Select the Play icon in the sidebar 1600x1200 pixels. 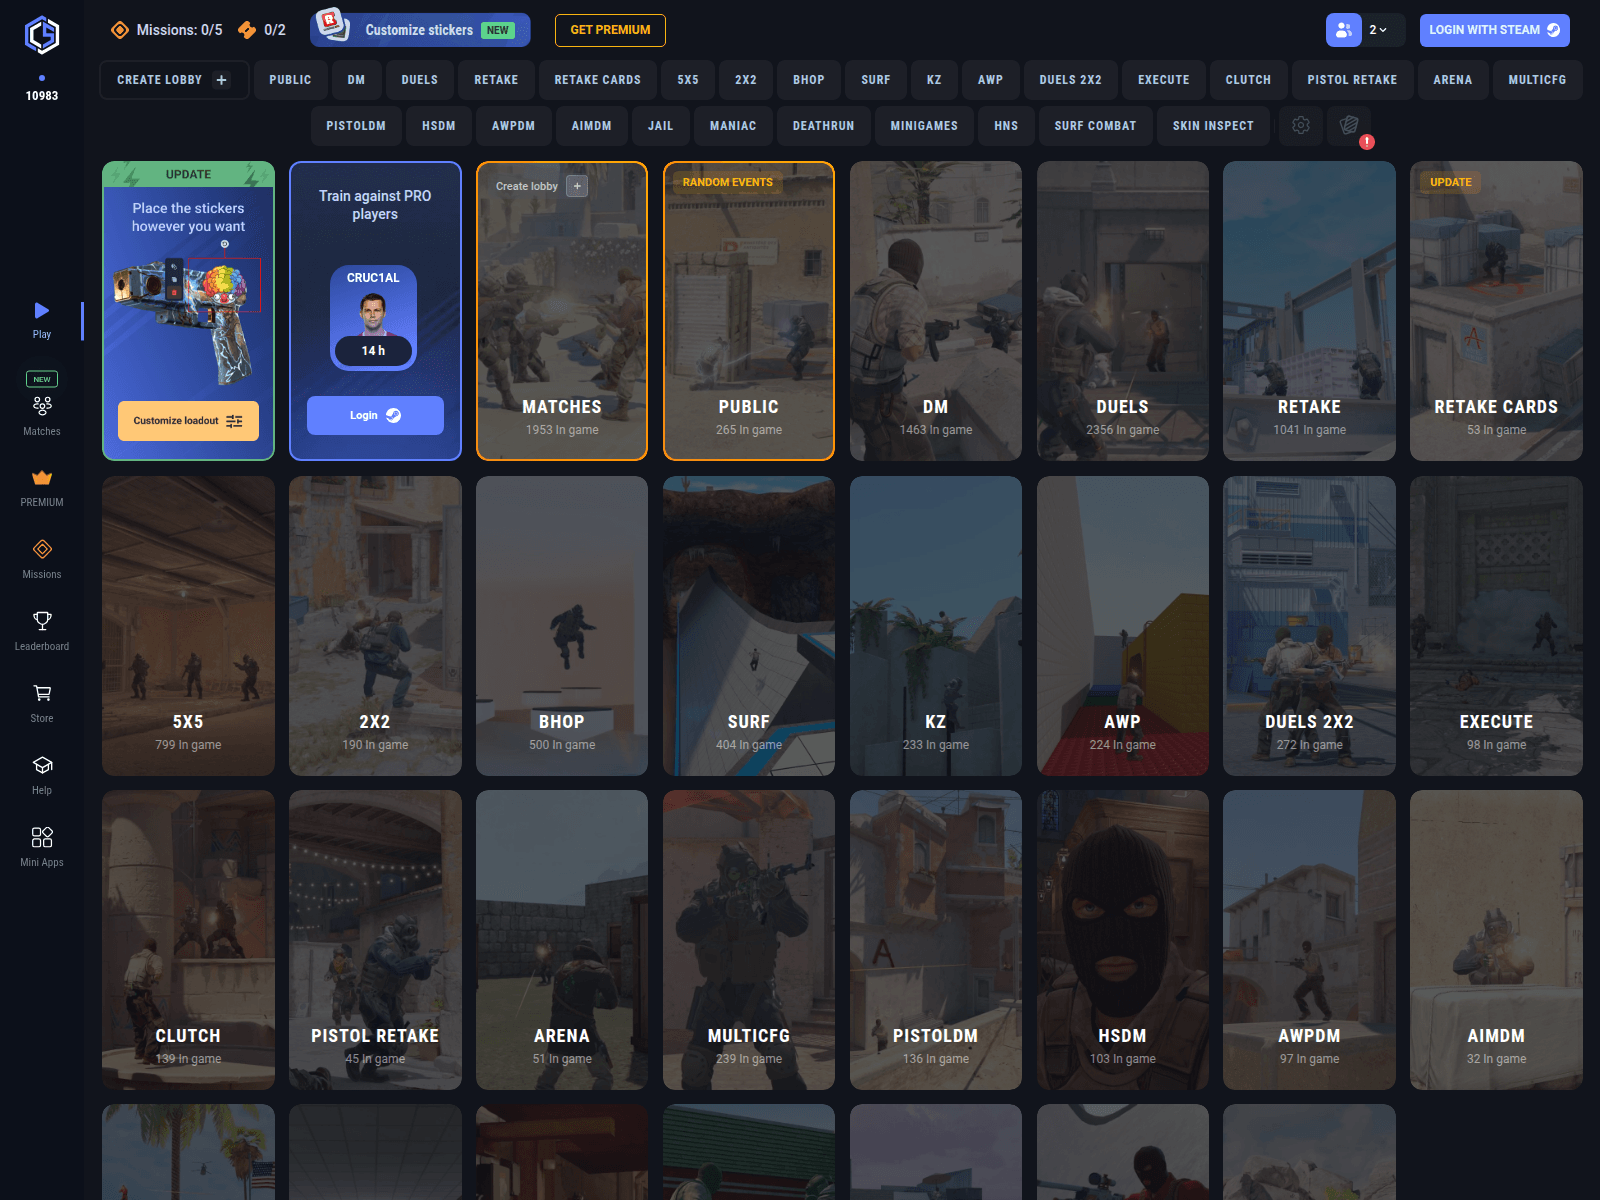41,314
